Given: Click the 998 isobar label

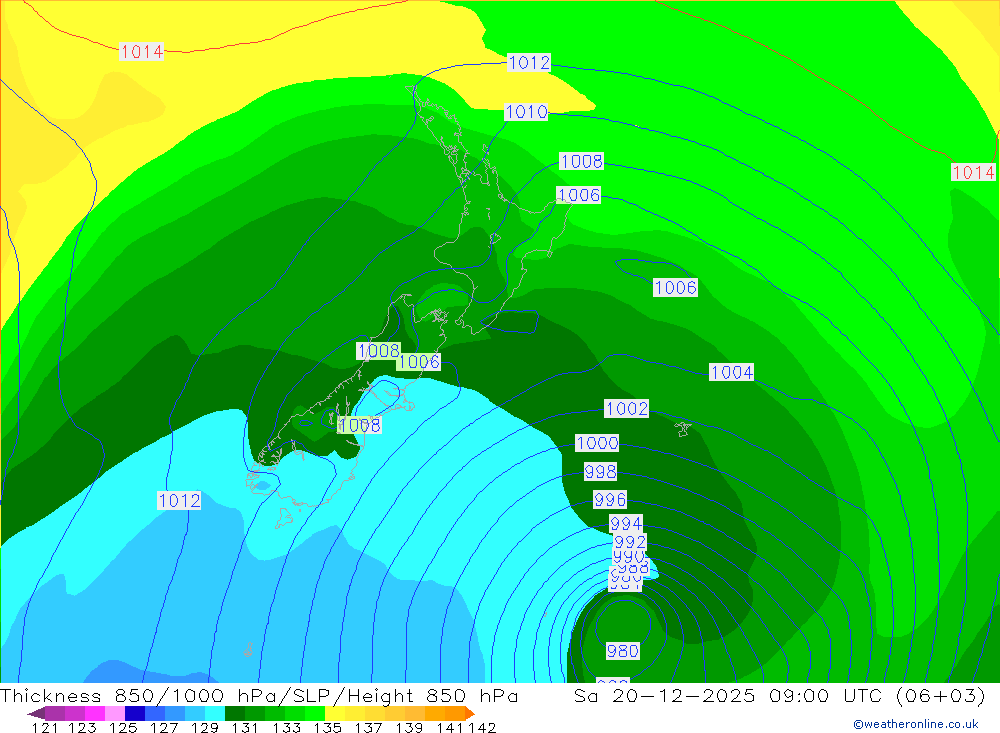Looking at the screenshot, I should click(x=600, y=471).
